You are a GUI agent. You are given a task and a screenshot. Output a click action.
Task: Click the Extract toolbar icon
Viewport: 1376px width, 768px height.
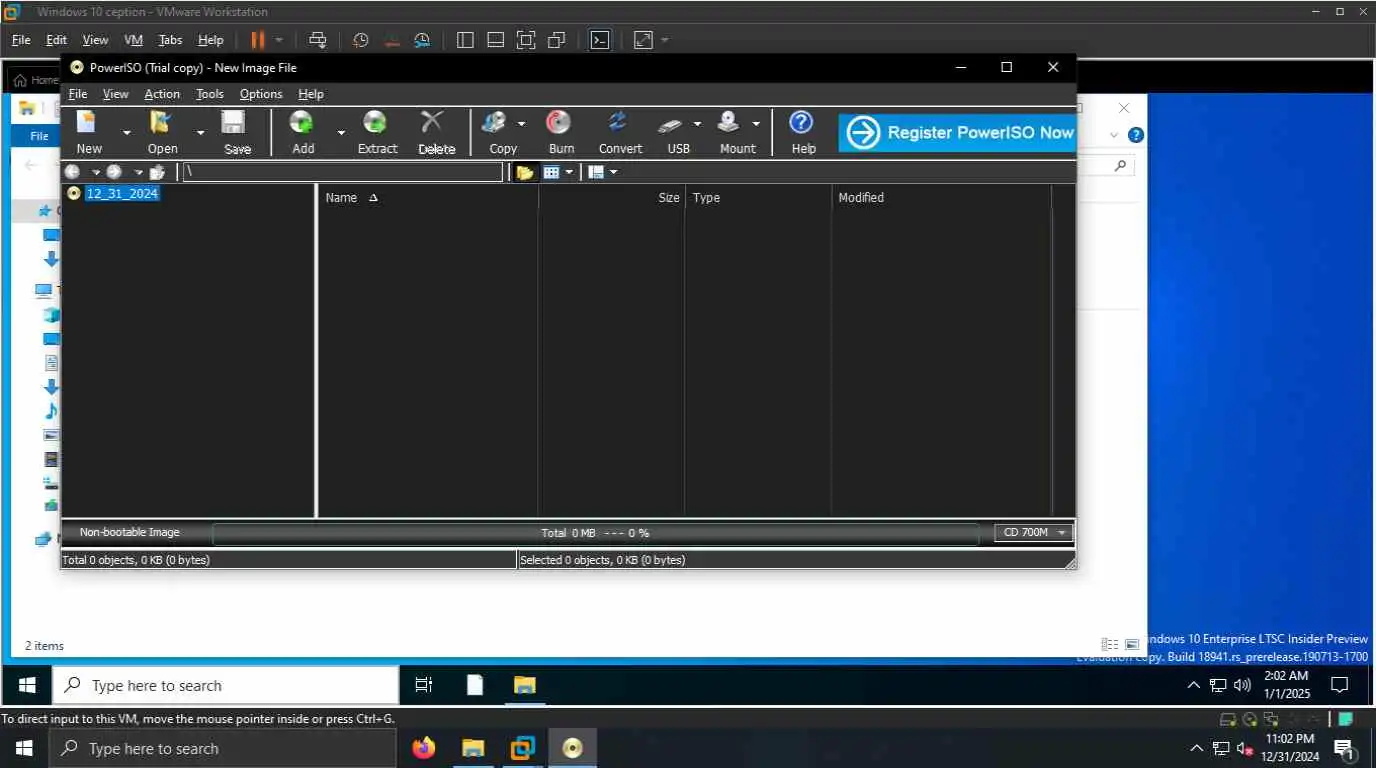(375, 123)
